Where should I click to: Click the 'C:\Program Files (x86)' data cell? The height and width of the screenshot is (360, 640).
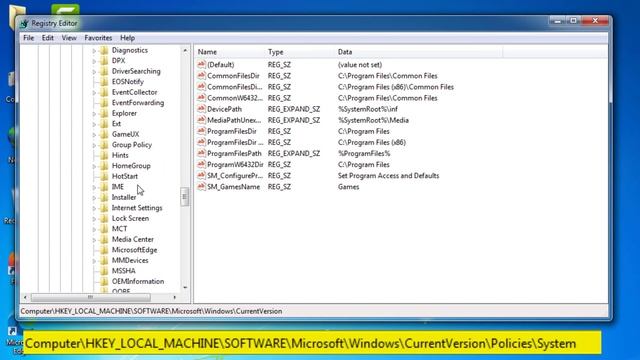pos(371,142)
